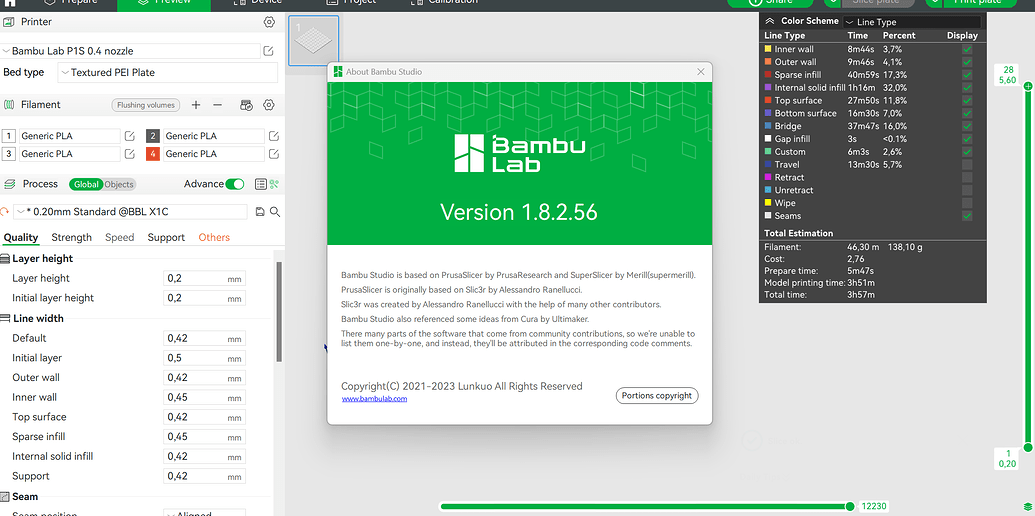This screenshot has width=1035, height=516.
Task: Click bottom handle of vertical layer slider
Action: [x=1027, y=448]
